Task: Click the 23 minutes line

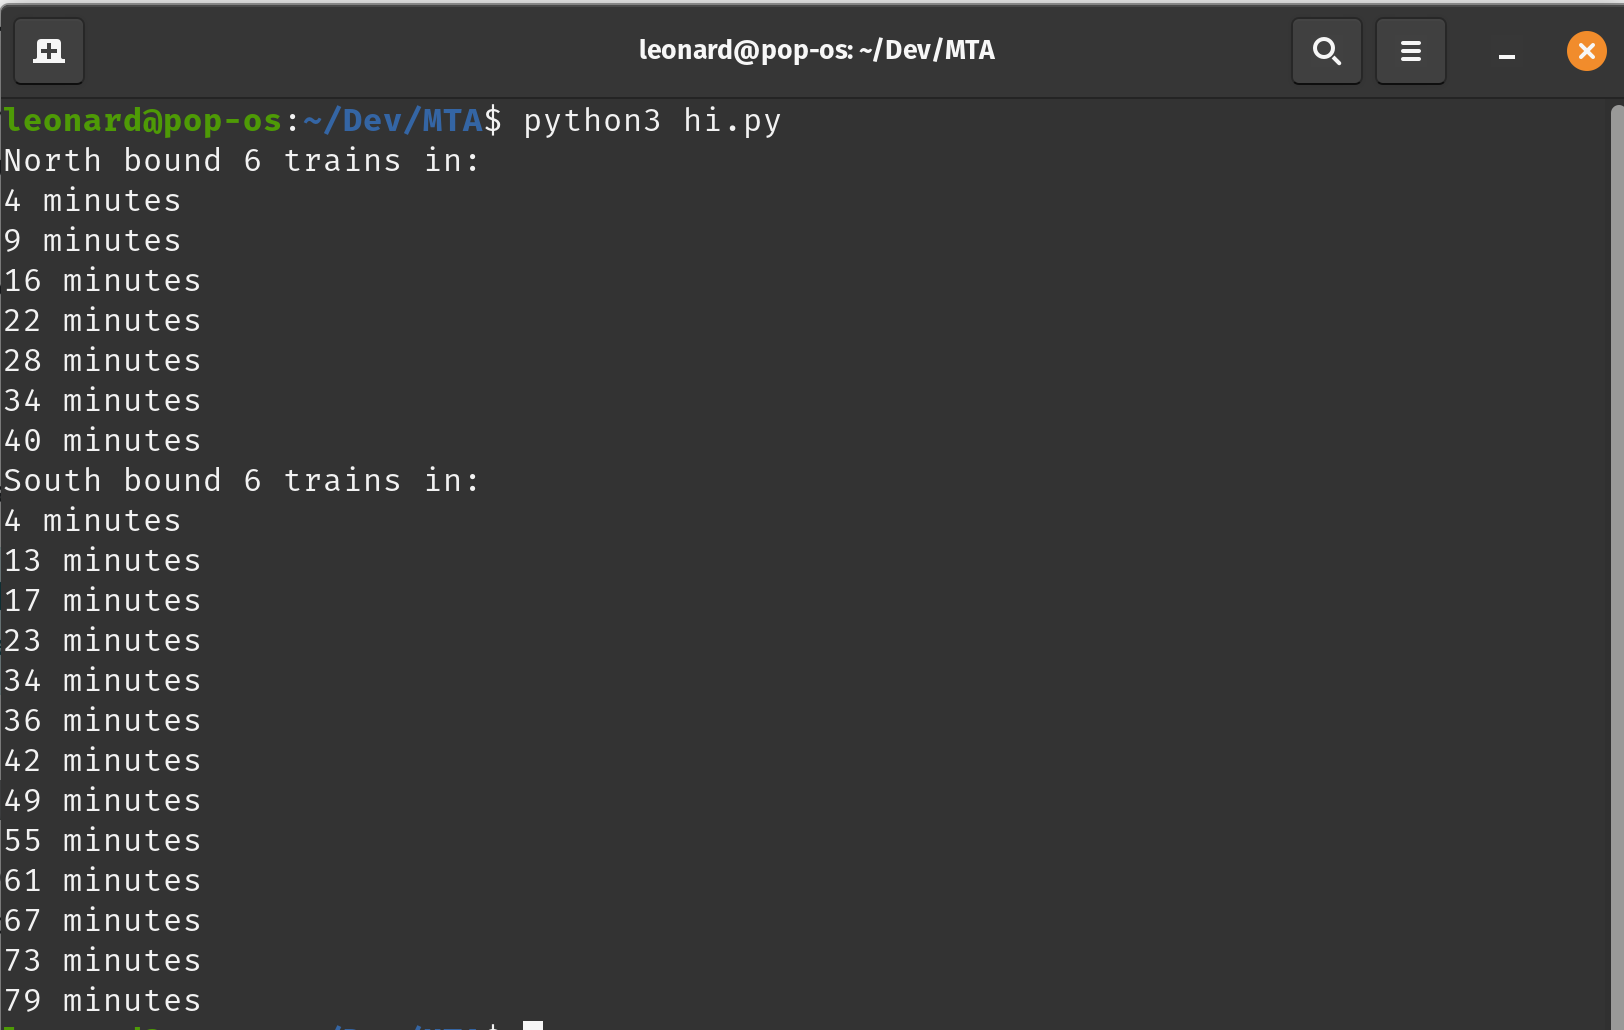Action: click(102, 641)
